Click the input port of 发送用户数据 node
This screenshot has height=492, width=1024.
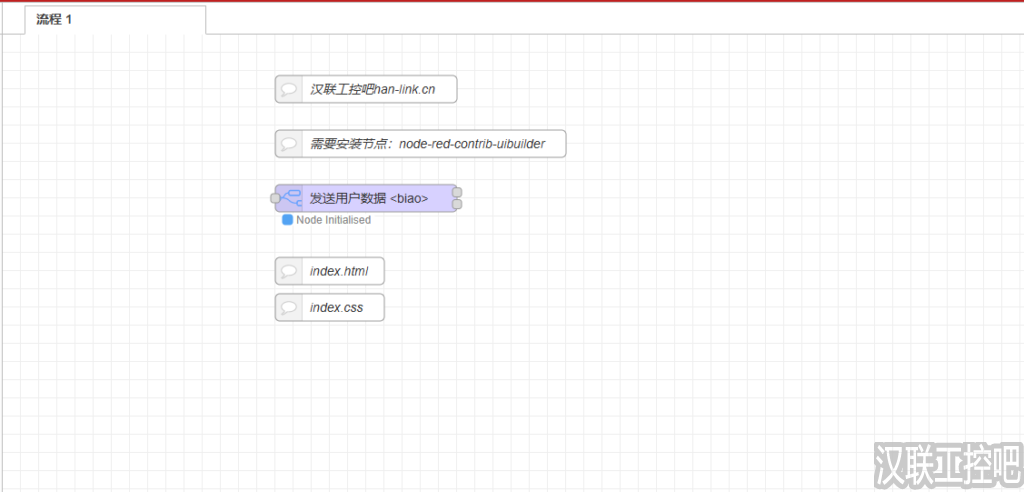coord(275,198)
